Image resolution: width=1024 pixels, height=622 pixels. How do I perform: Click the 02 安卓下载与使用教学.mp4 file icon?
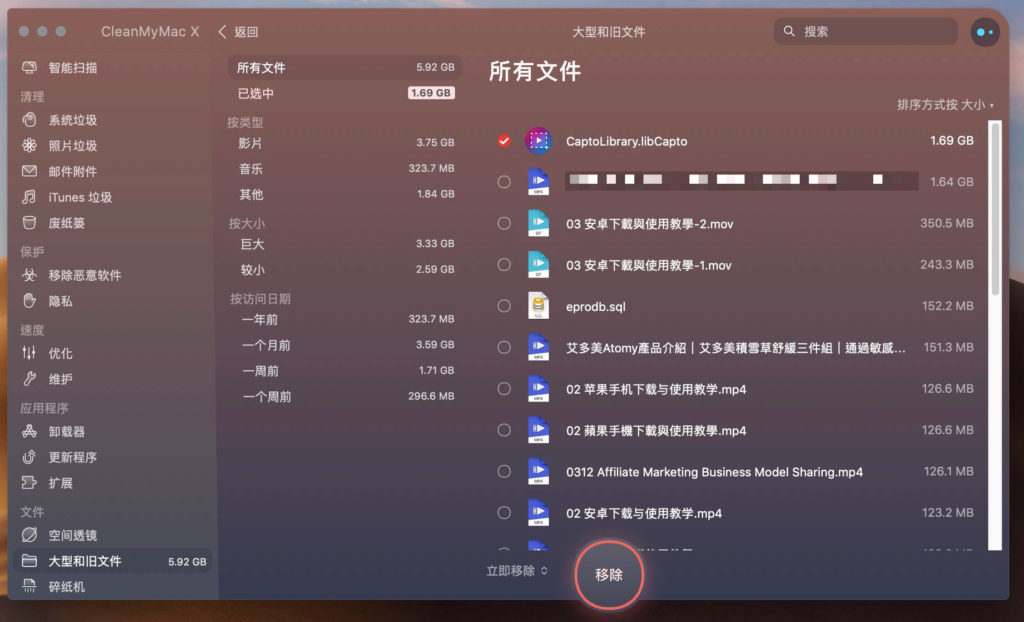pos(538,513)
